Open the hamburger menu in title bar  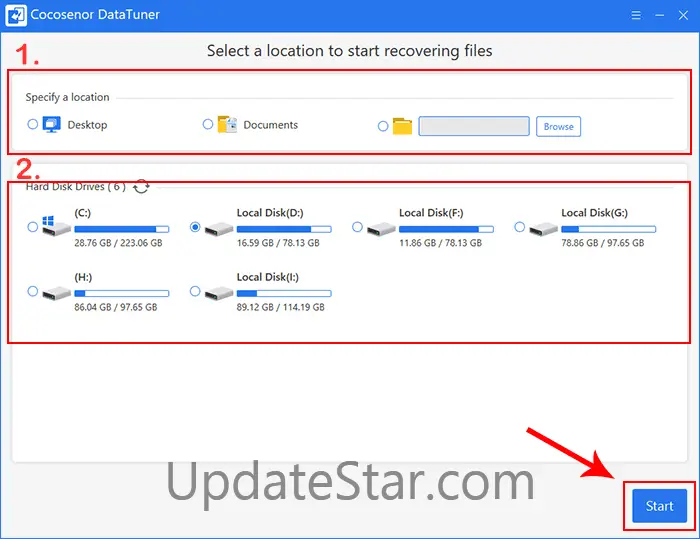coord(636,15)
